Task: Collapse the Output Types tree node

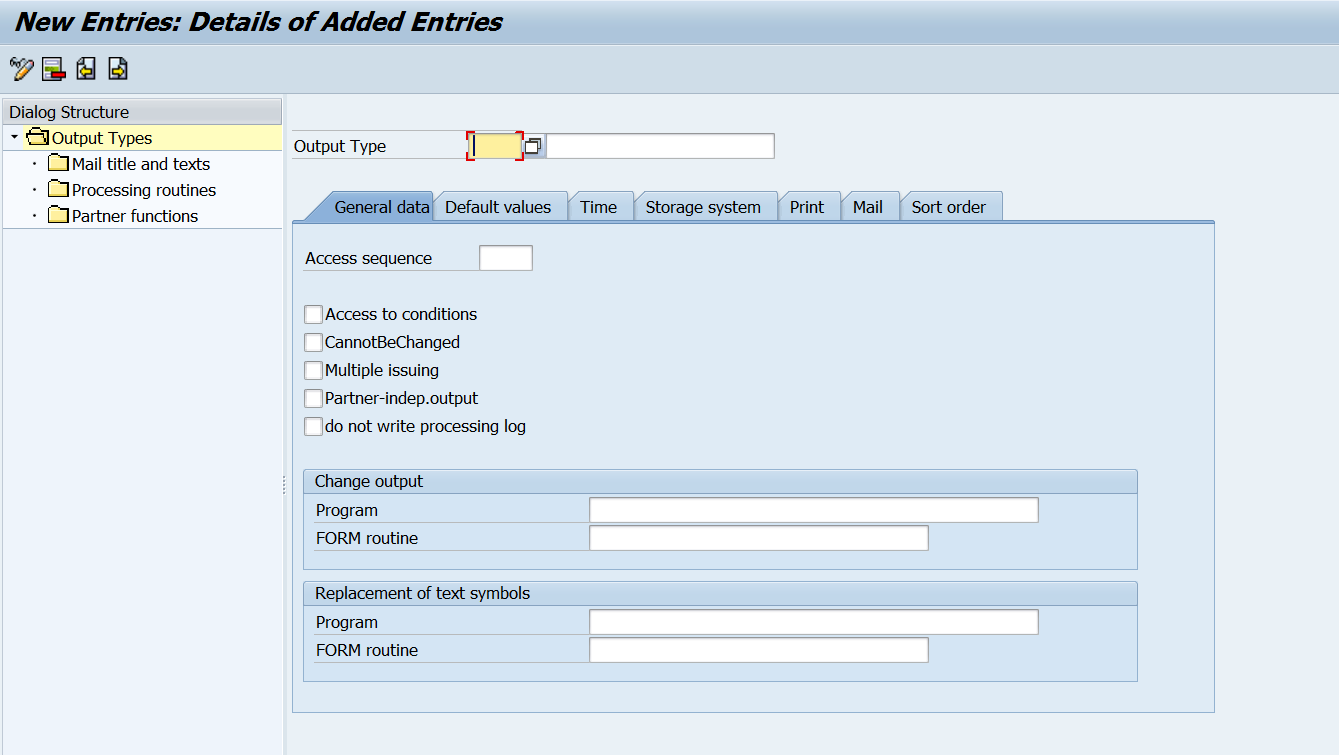Action: click(14, 137)
